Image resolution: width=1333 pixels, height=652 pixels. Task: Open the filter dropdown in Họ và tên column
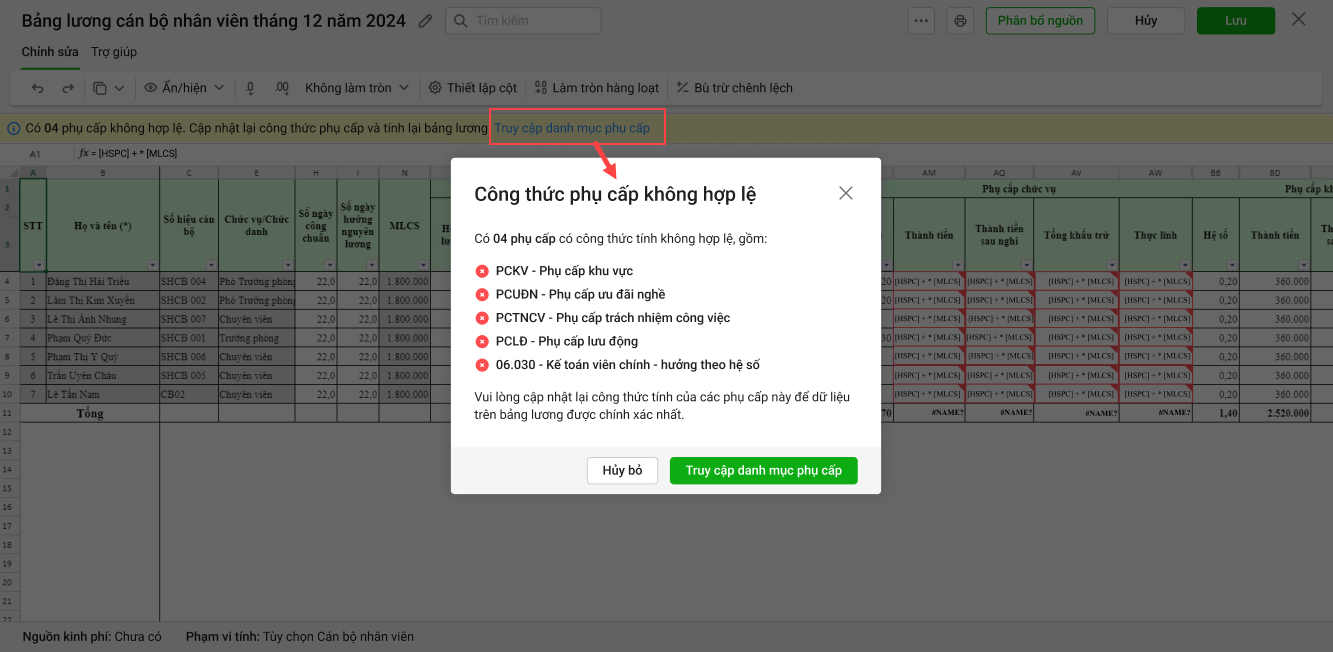coord(153,265)
